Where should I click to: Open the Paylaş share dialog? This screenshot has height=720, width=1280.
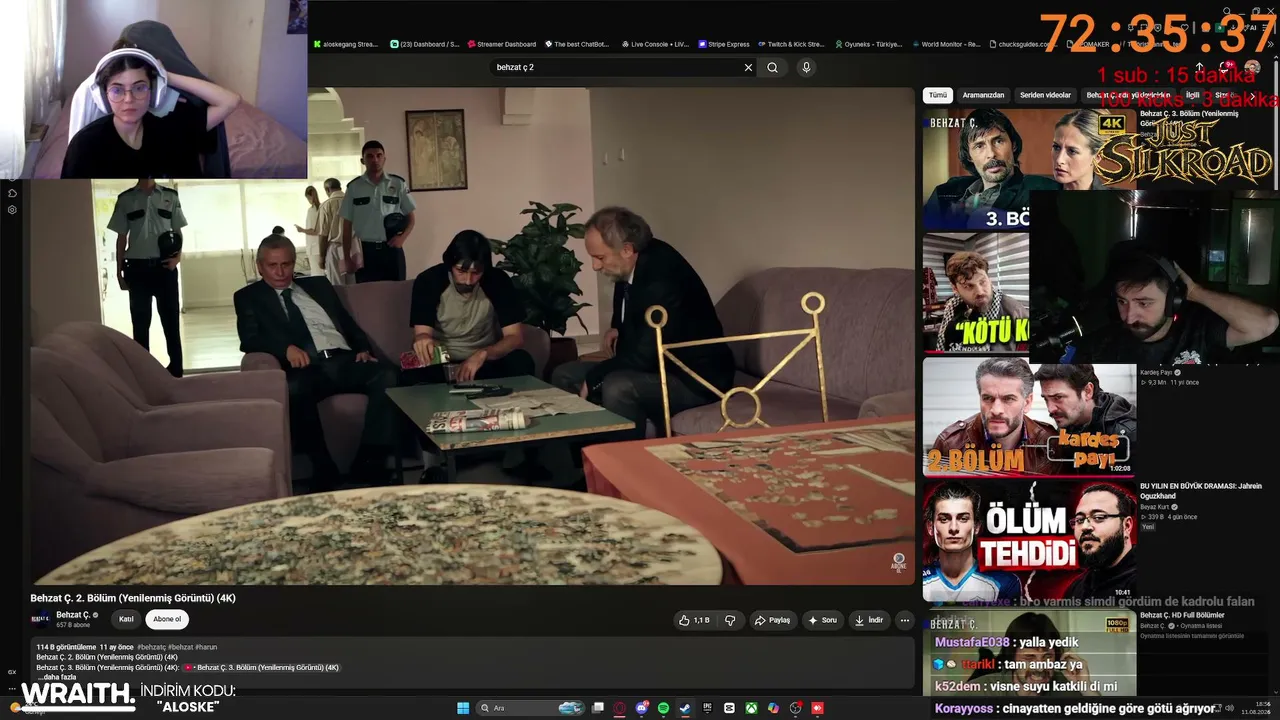pyautogui.click(x=772, y=620)
